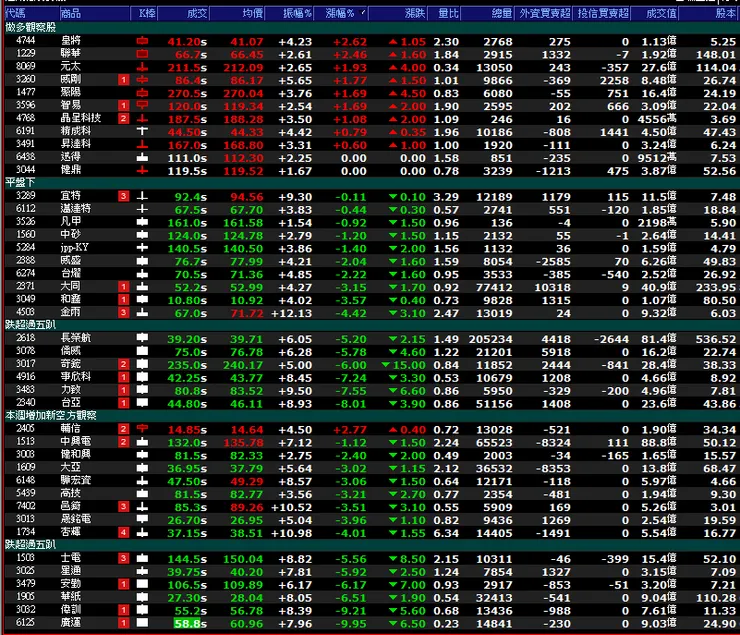Image resolution: width=740 pixels, height=635 pixels.
Task: Sort by the 振幅% column header
Action: coord(289,14)
